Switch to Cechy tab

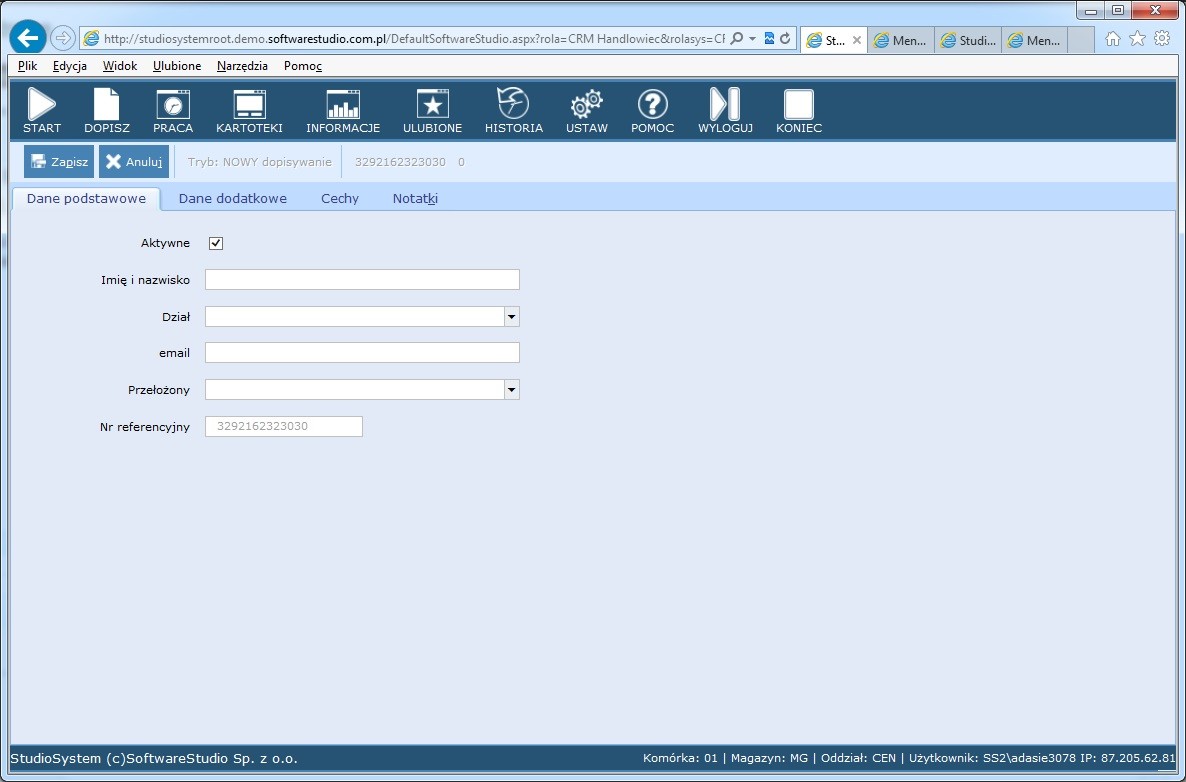(340, 199)
